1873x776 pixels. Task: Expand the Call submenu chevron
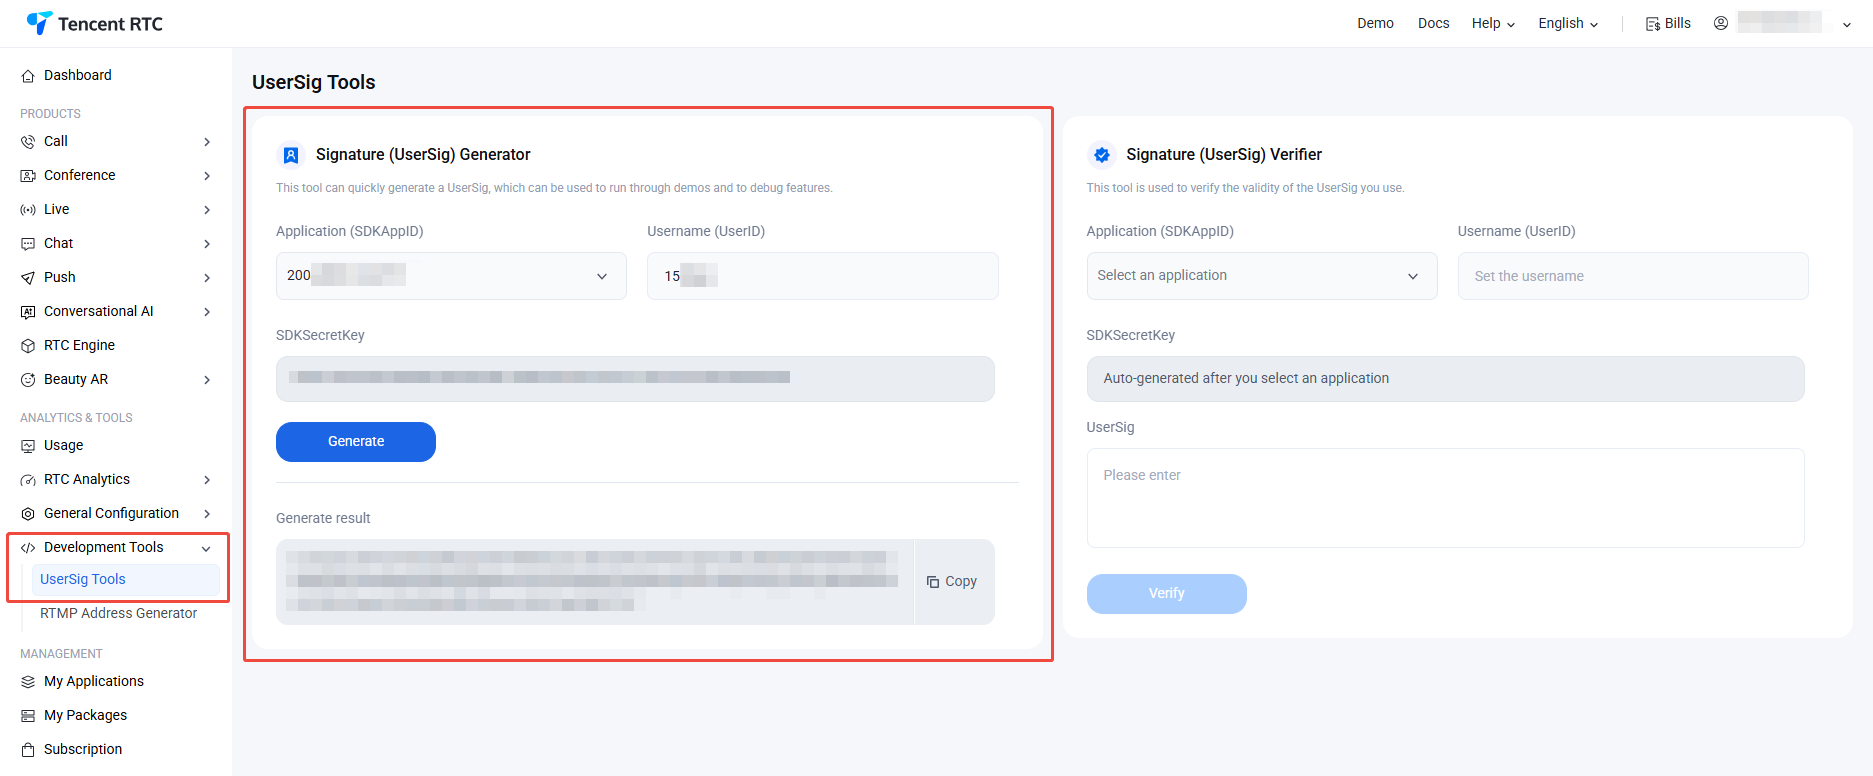tap(207, 142)
